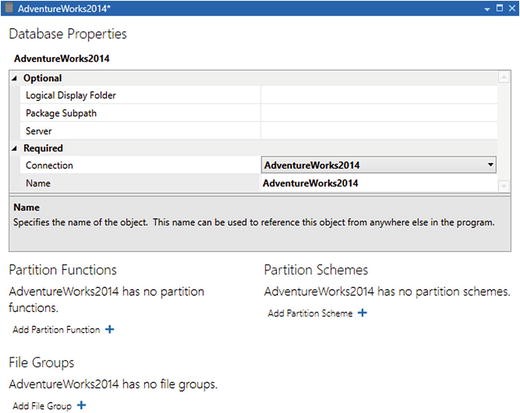Select the Connection property label
Viewport: 520px width, 413px height.
click(49, 165)
